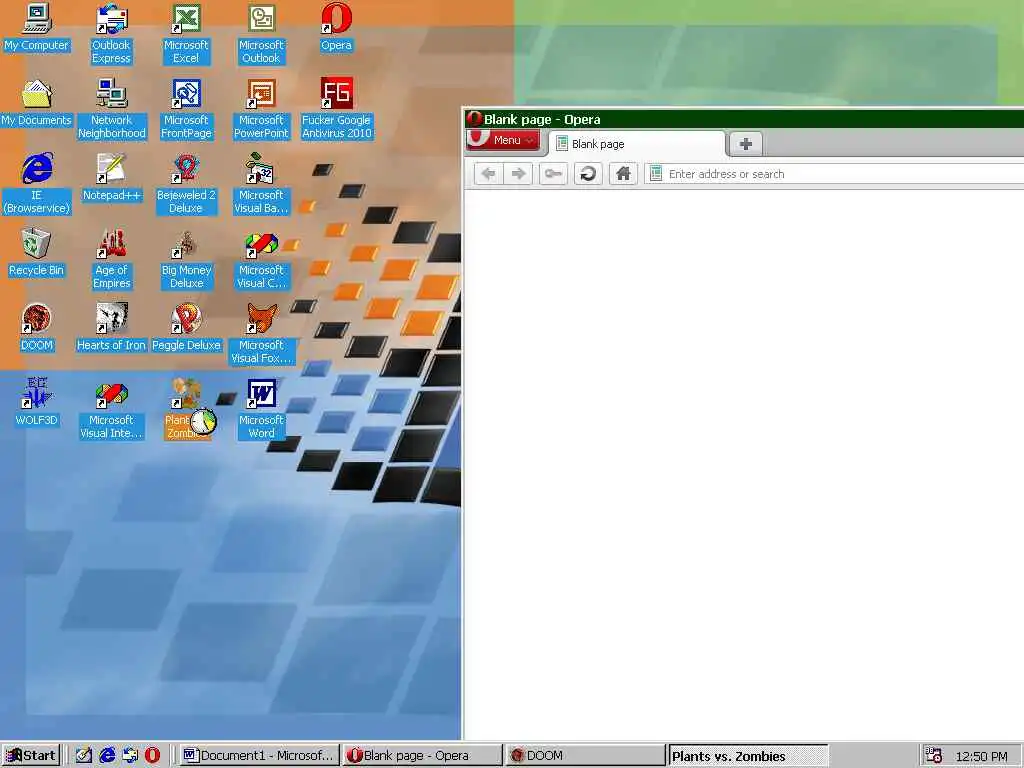Image resolution: width=1024 pixels, height=768 pixels.
Task: Focus the Enter address or search field
Action: coord(834,174)
